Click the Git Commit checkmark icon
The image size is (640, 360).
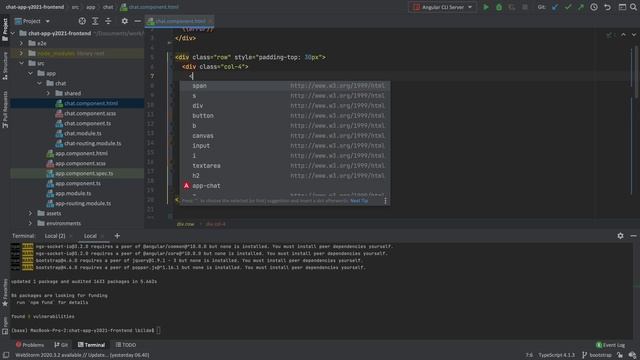[568, 7]
